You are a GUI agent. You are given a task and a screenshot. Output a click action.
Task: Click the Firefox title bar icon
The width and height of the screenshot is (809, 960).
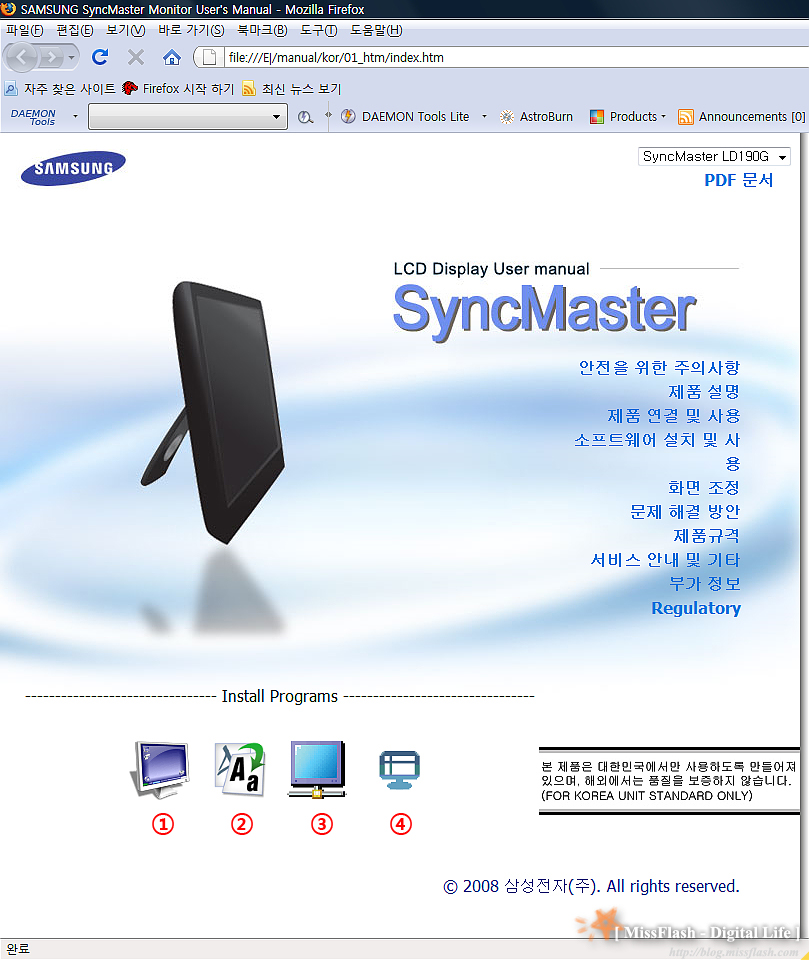tap(9, 9)
